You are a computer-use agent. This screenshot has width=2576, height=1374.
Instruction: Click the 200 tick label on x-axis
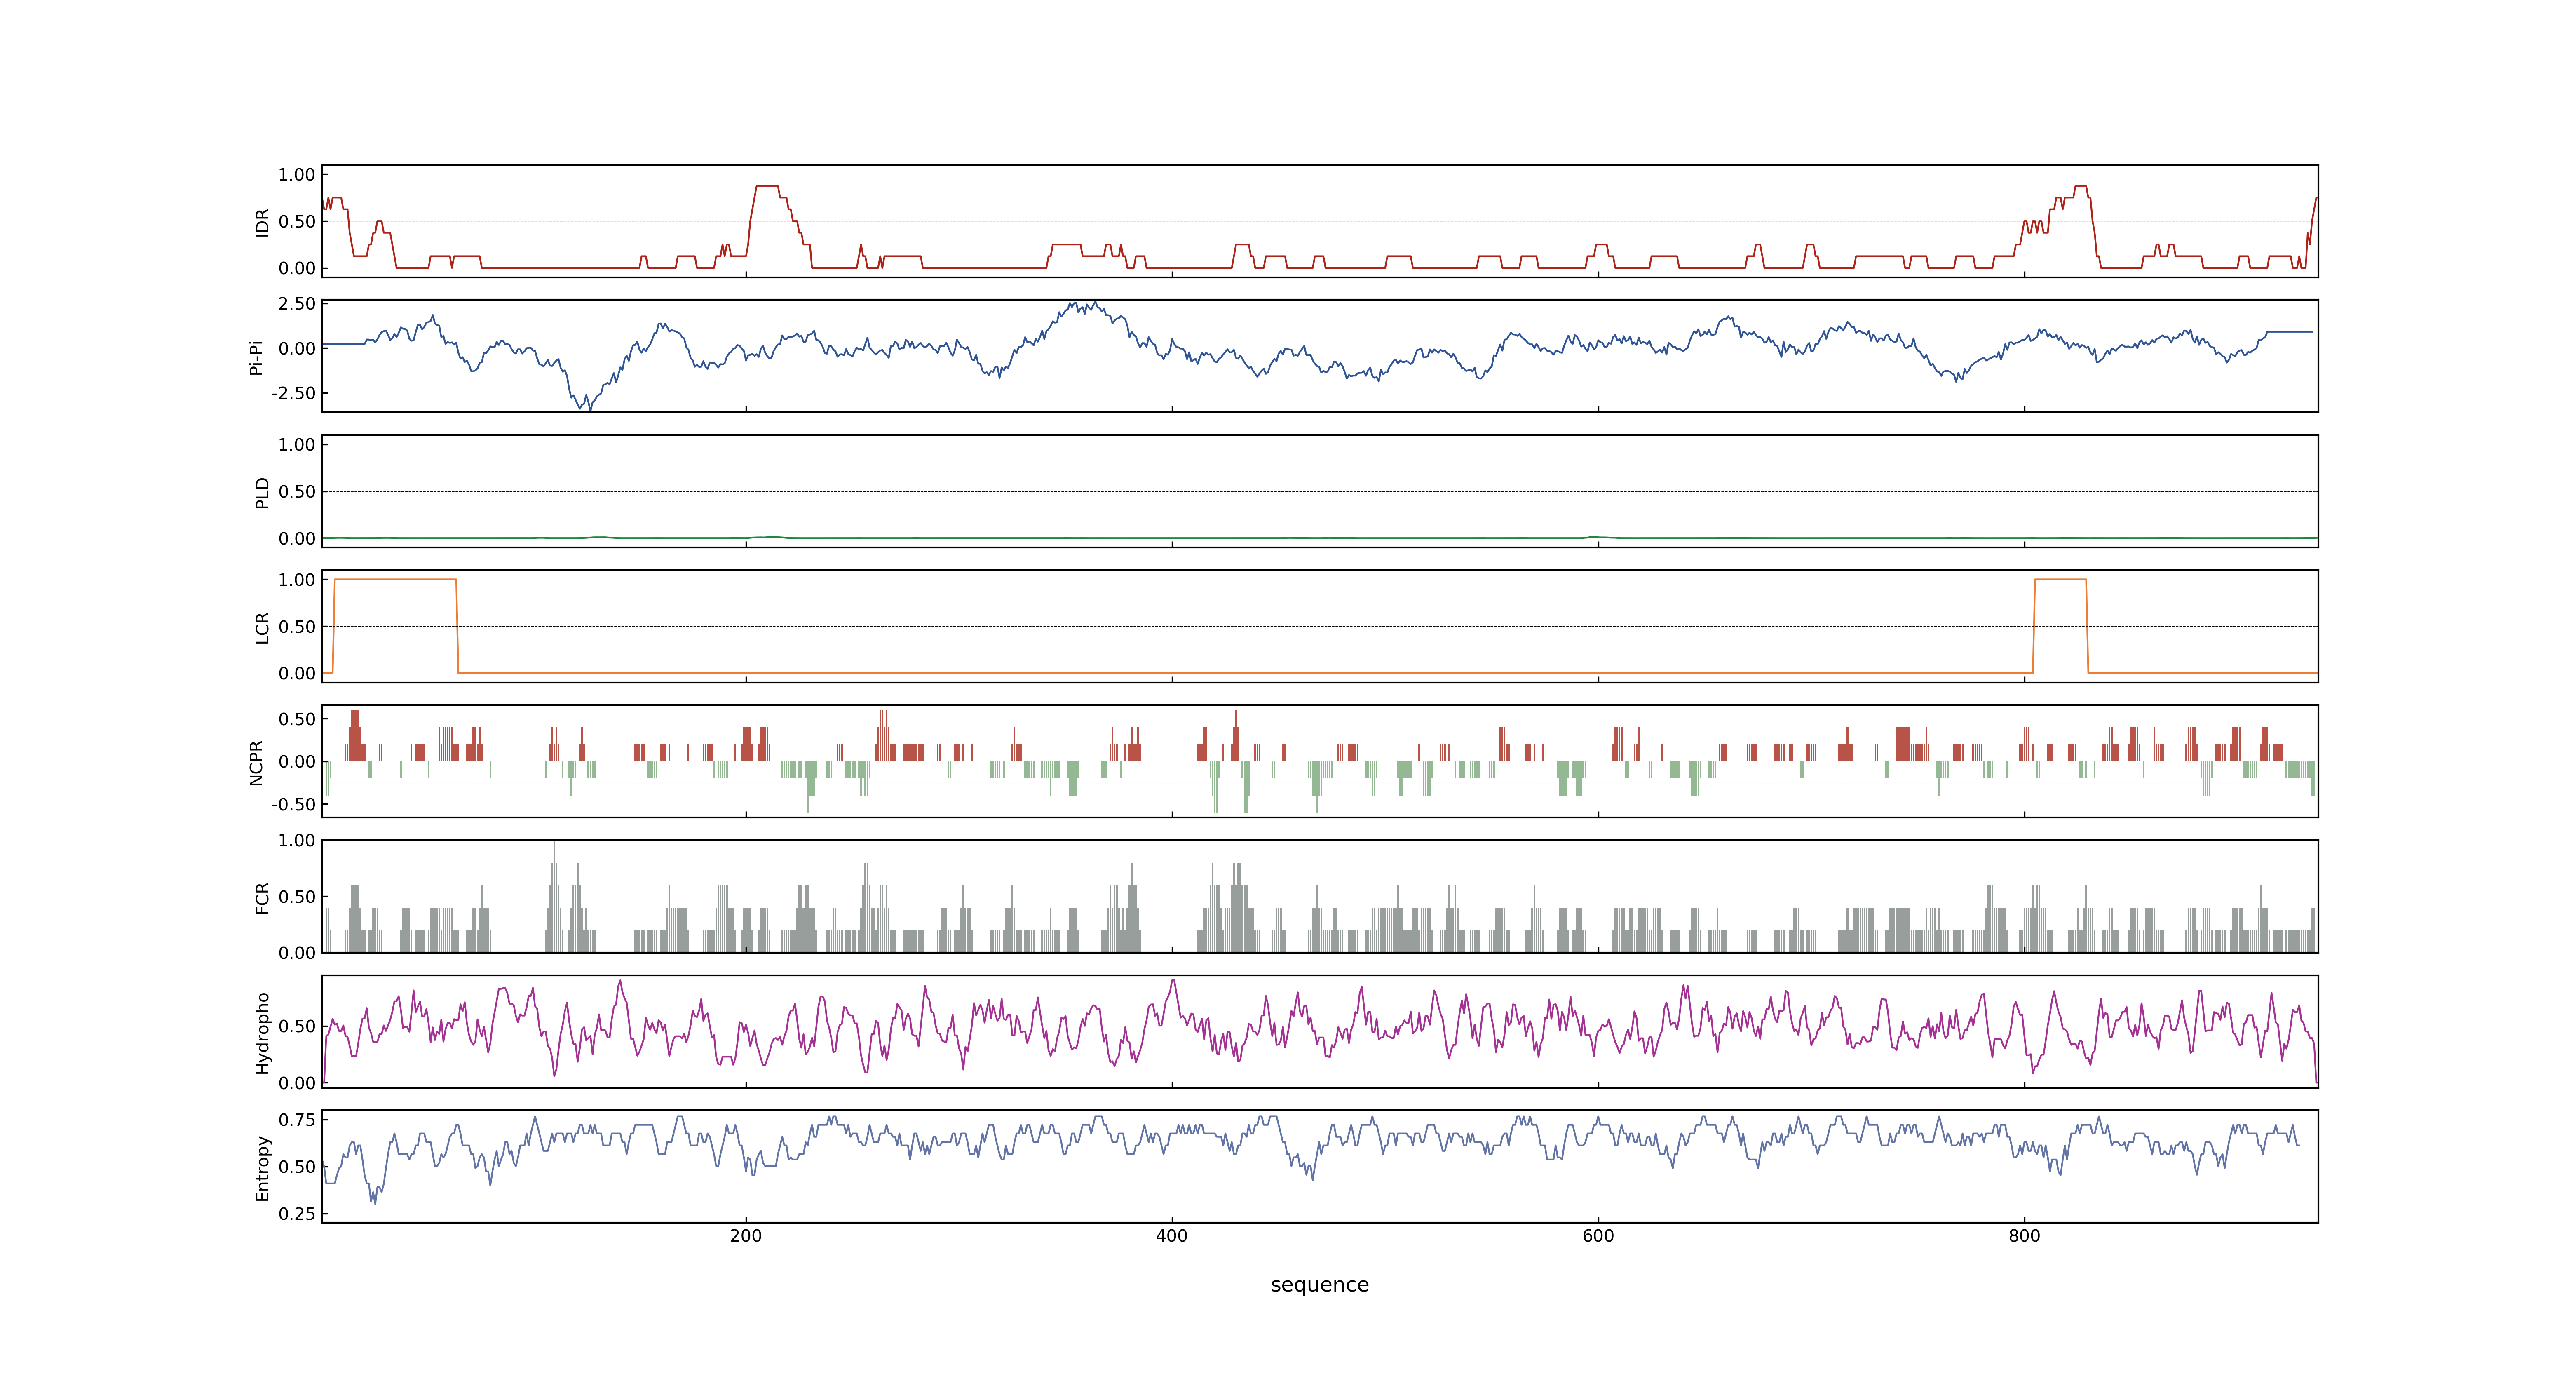(x=745, y=1236)
